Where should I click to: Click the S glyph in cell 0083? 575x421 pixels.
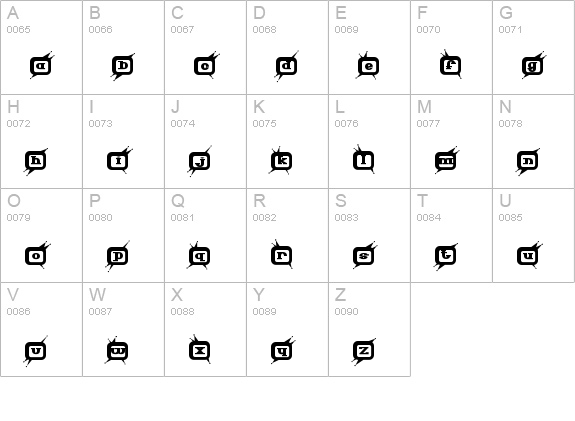[x=365, y=255]
